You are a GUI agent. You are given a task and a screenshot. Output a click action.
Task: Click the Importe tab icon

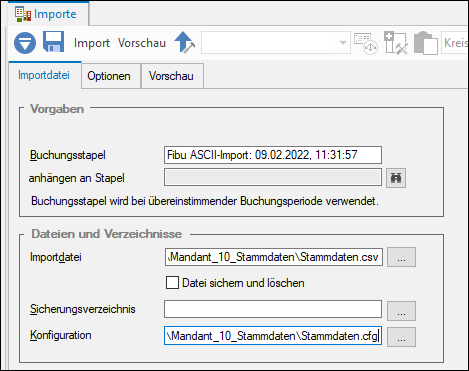pos(23,14)
